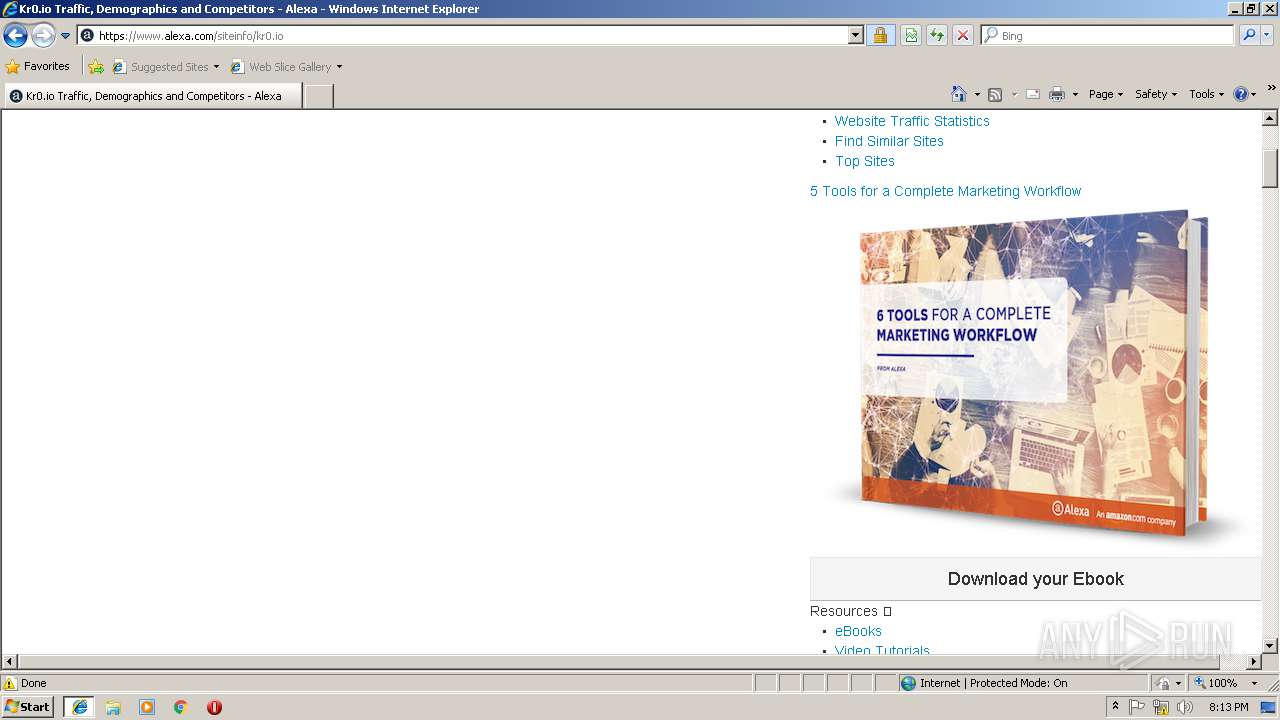Click Internet Protected Mode status text
The image size is (1280, 720).
993,683
